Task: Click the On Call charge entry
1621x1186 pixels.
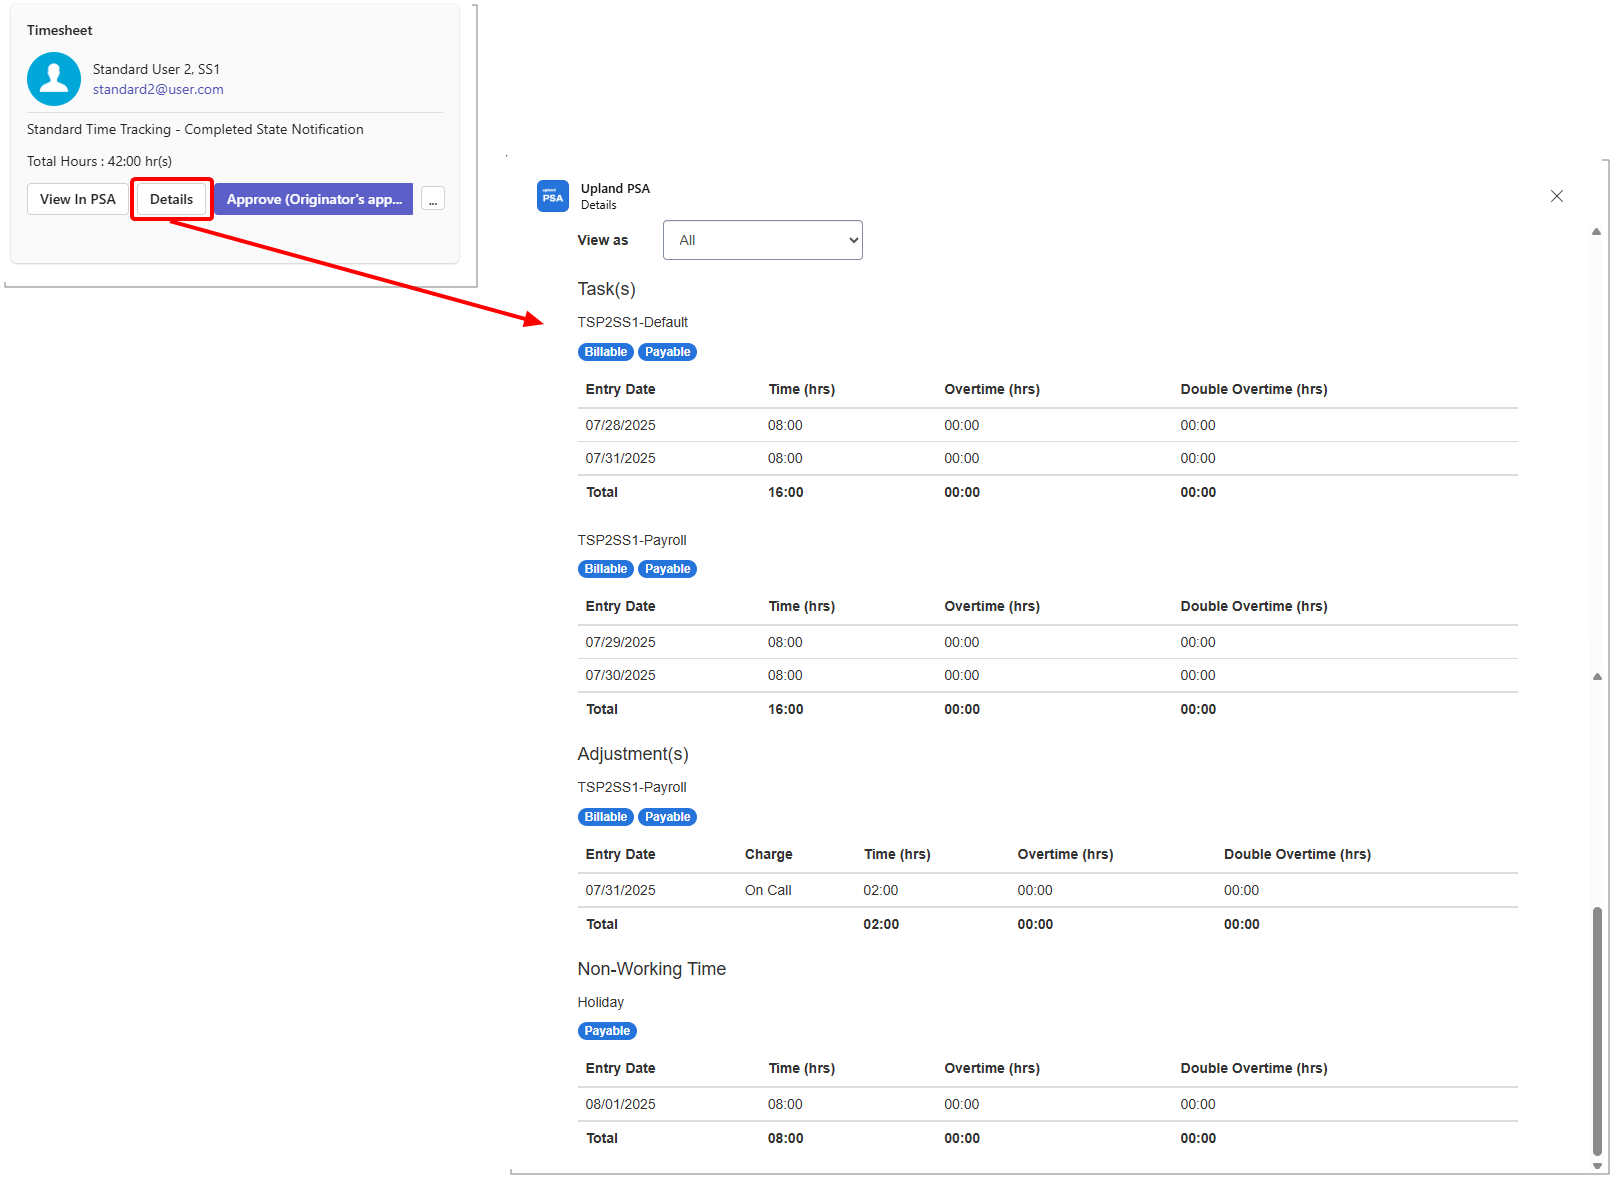Action: click(x=767, y=890)
